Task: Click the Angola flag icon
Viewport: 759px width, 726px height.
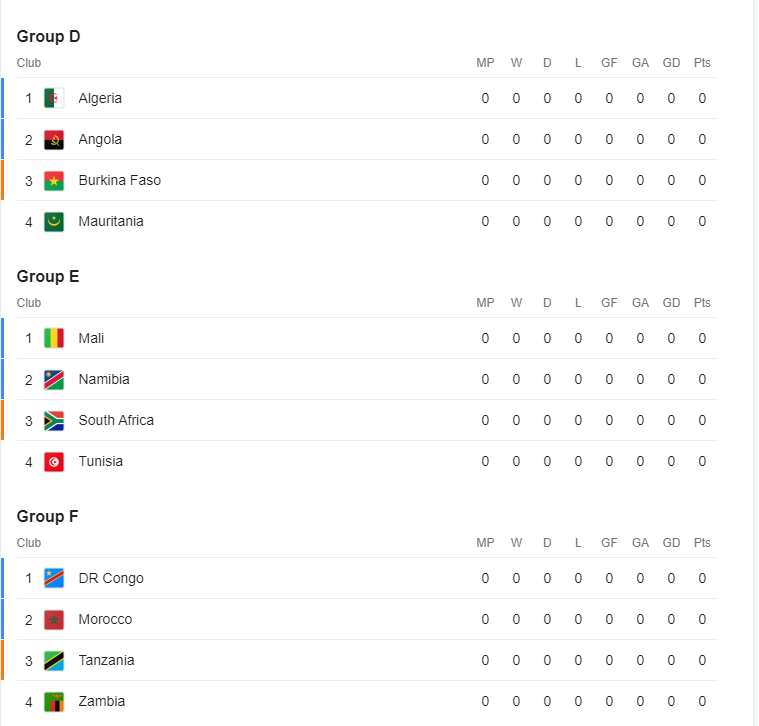Action: (x=54, y=140)
